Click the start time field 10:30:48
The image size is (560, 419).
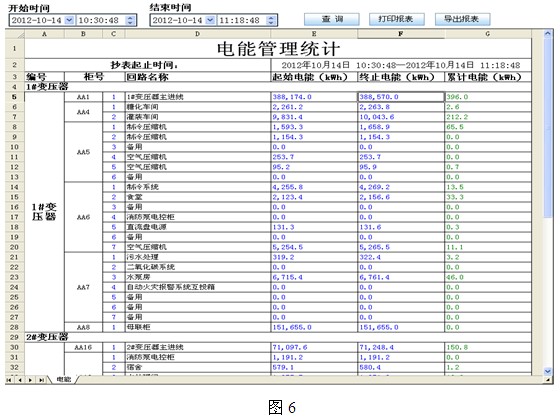pyautogui.click(x=101, y=20)
